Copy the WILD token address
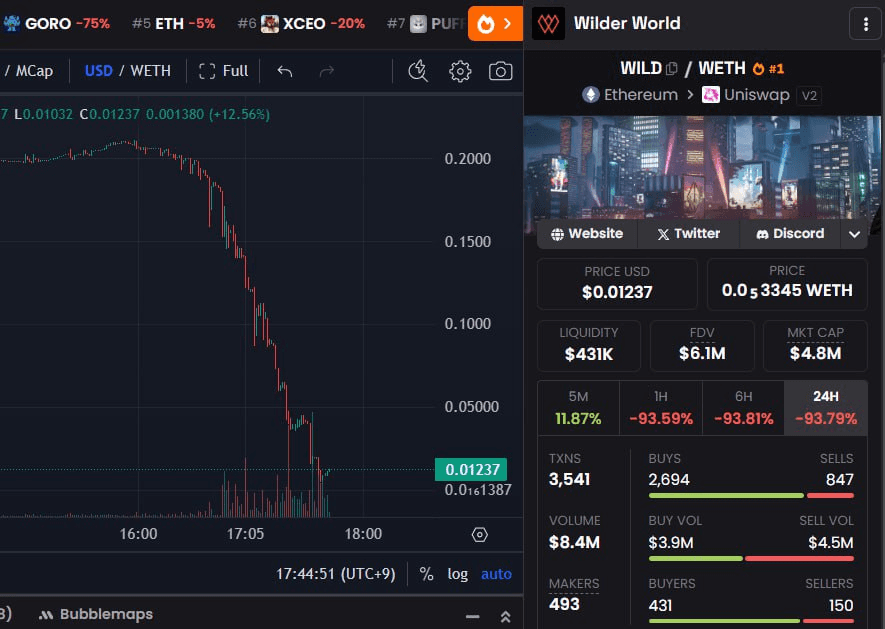The width and height of the screenshot is (885, 629). click(x=672, y=68)
